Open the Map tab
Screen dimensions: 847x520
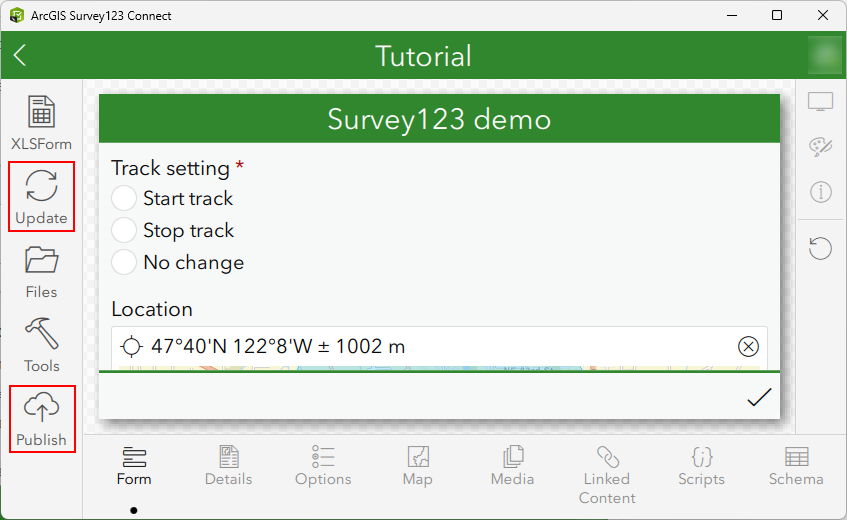(x=417, y=466)
